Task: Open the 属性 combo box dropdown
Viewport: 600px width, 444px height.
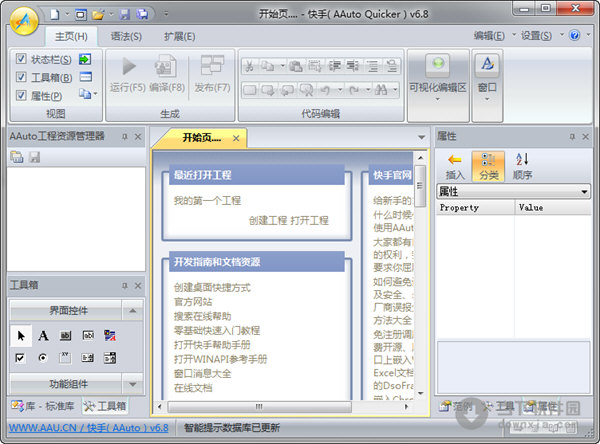Action: (584, 191)
